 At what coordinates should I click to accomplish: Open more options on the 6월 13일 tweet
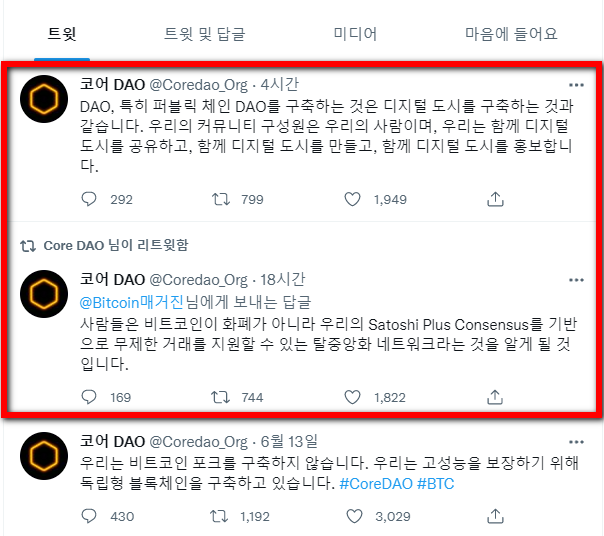pos(576,442)
